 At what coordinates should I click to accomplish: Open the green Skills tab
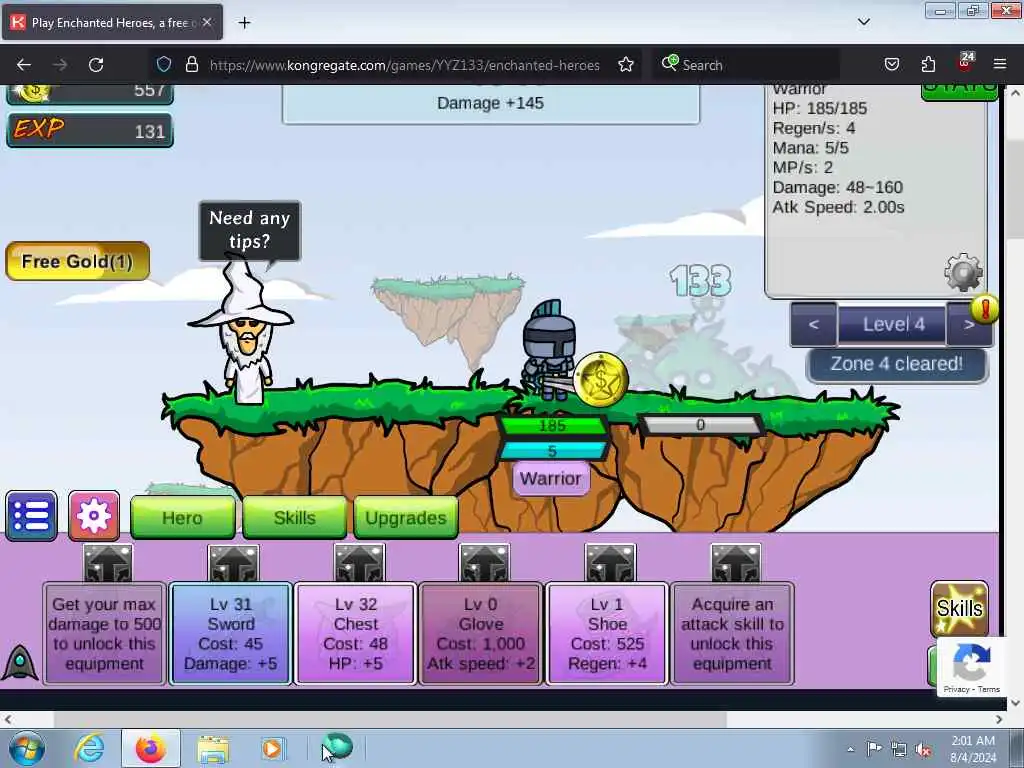coord(295,517)
